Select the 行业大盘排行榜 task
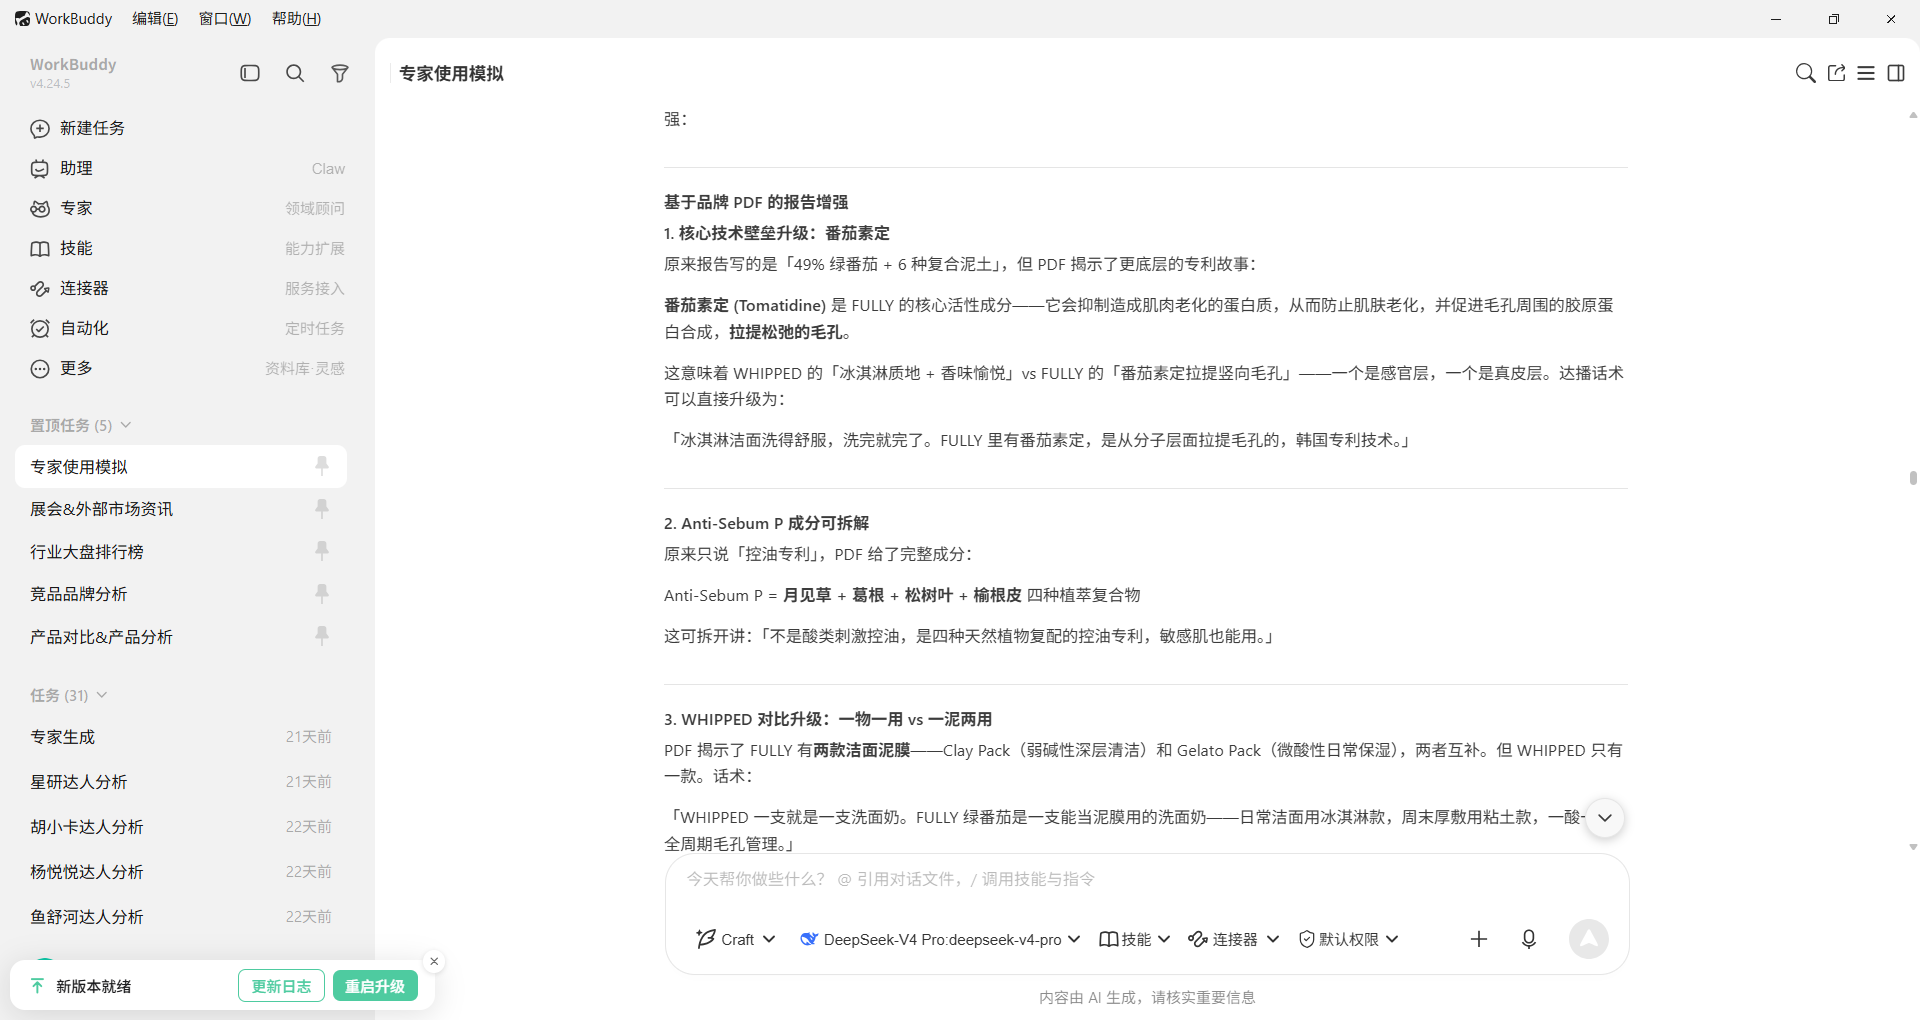The width and height of the screenshot is (1920, 1020). point(181,552)
